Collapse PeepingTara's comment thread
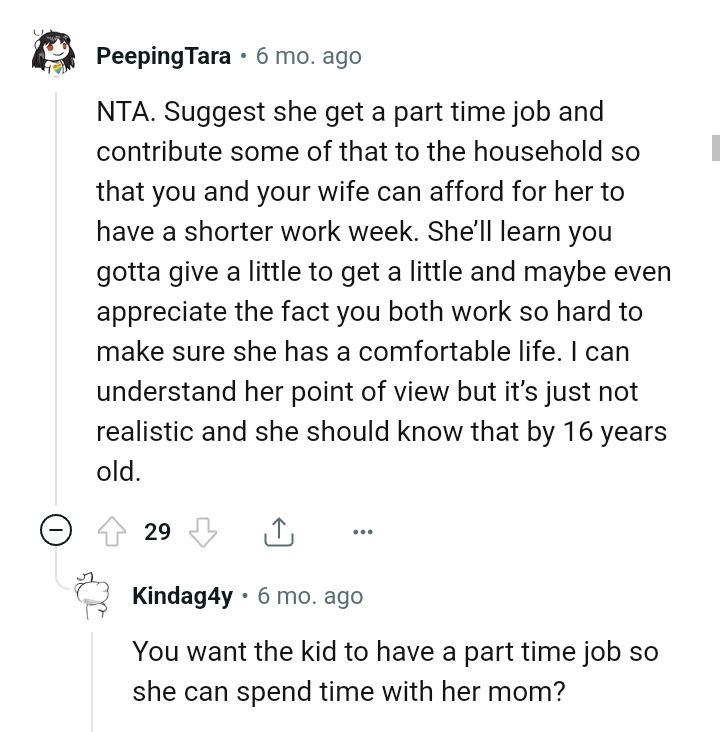This screenshot has height=732, width=720. coord(56,532)
